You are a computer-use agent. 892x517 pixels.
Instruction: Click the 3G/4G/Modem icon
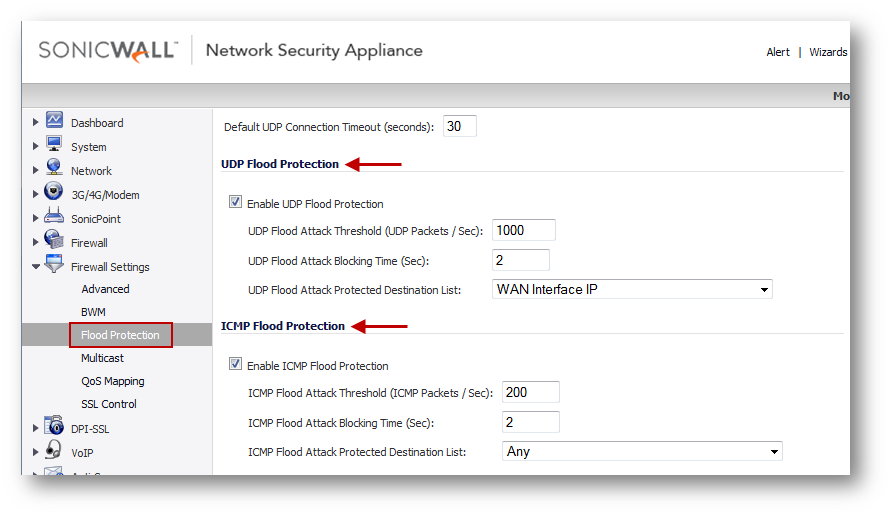53,191
